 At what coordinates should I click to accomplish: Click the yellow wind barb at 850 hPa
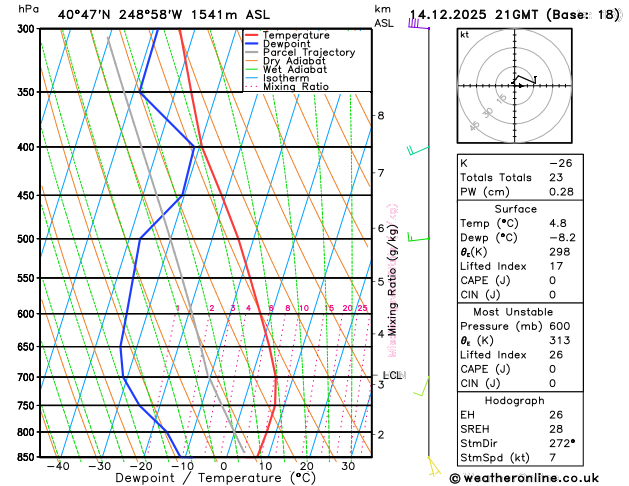[x=433, y=466]
